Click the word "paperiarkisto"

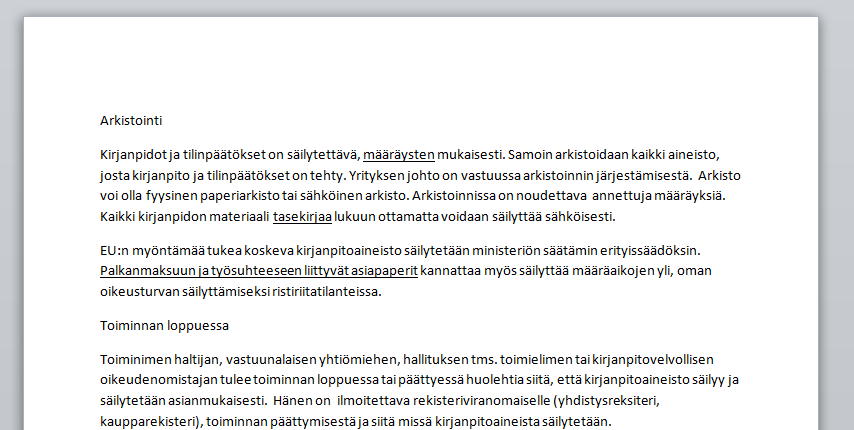pyautogui.click(x=240, y=196)
